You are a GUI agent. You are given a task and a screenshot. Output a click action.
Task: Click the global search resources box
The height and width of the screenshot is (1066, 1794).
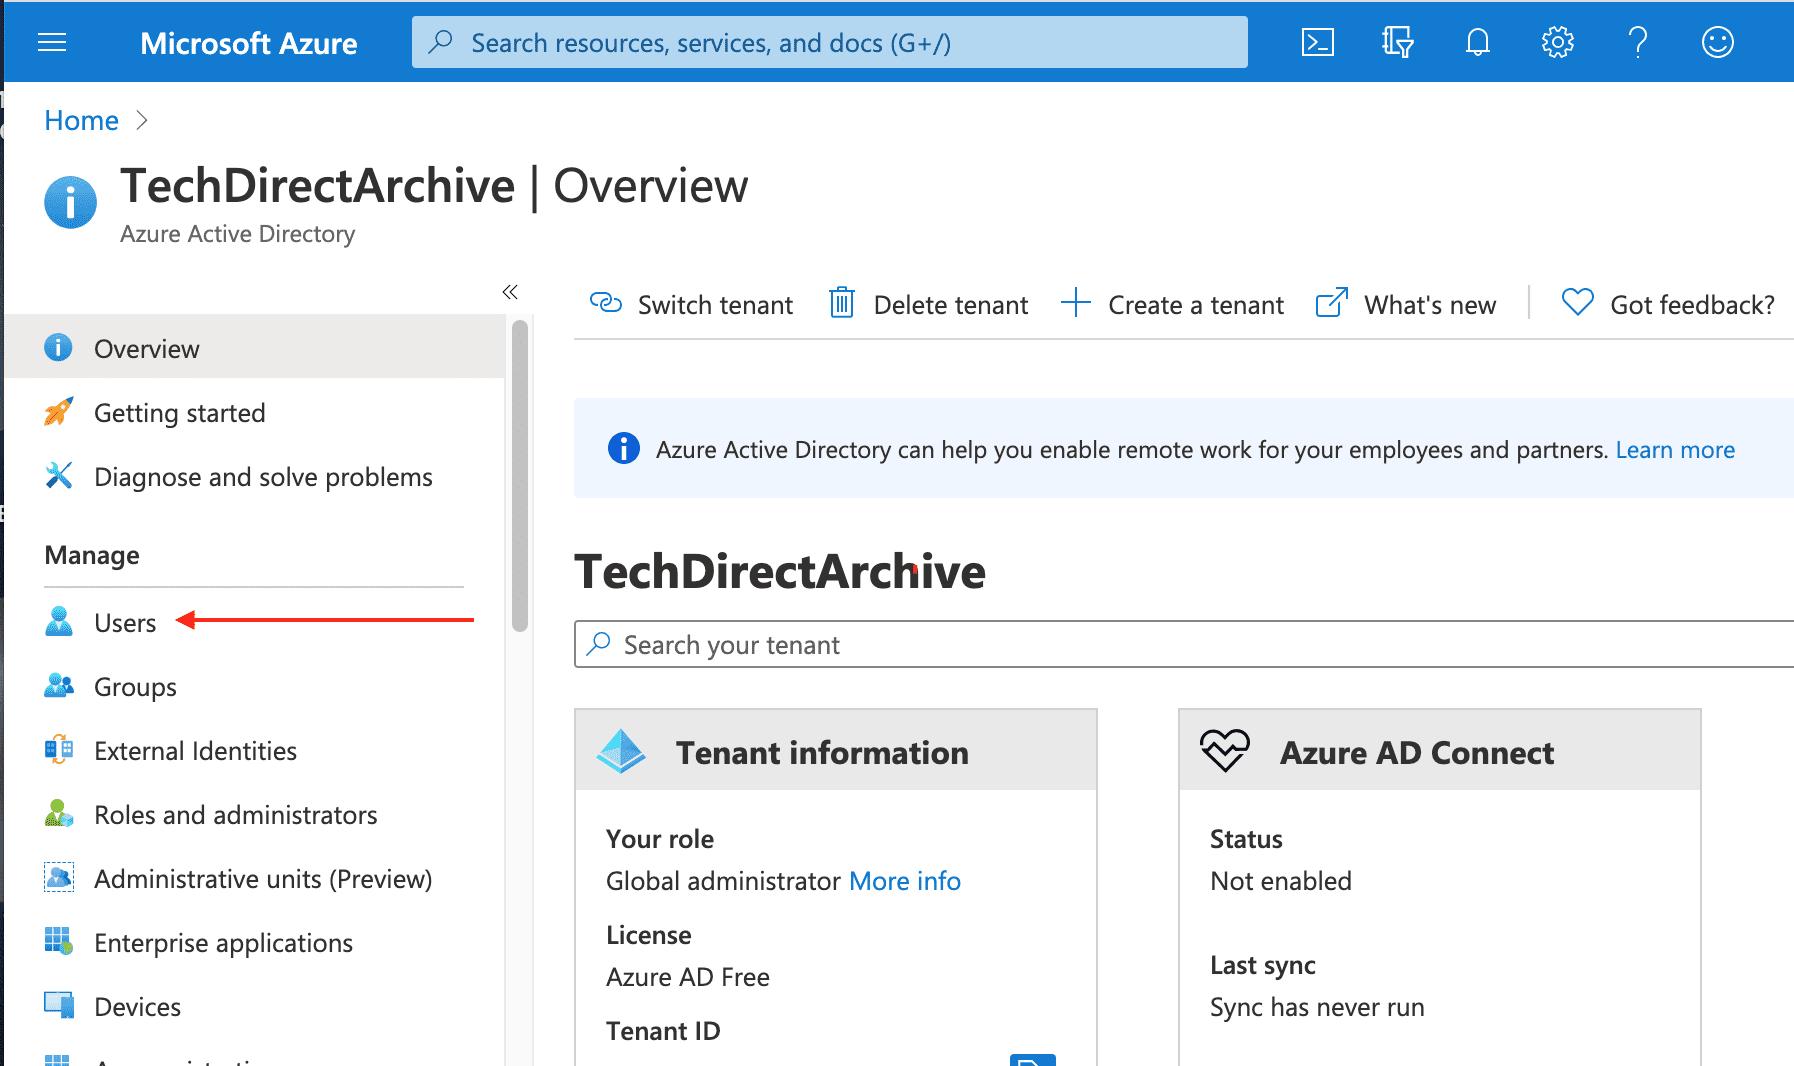(x=830, y=43)
